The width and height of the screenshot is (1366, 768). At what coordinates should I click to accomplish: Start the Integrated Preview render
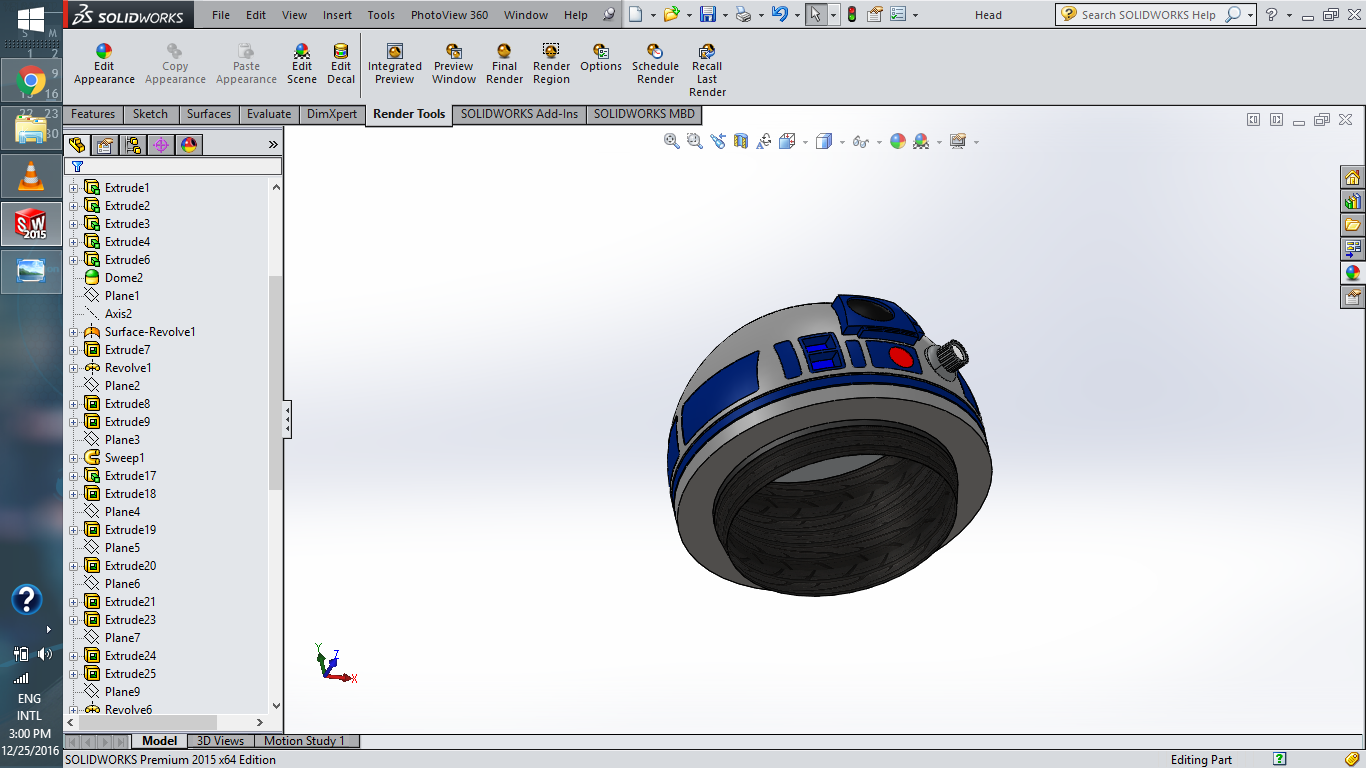click(395, 65)
